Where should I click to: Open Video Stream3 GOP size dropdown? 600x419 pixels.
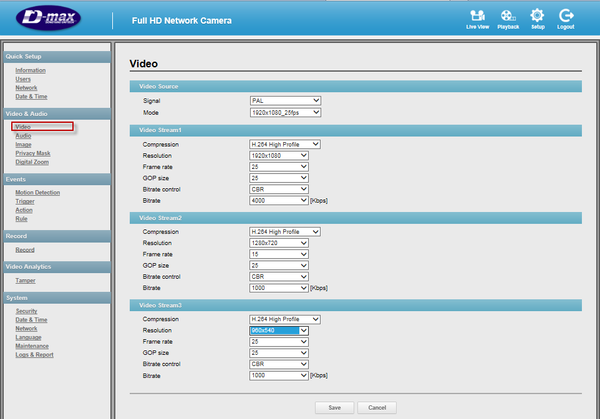pyautogui.click(x=279, y=353)
